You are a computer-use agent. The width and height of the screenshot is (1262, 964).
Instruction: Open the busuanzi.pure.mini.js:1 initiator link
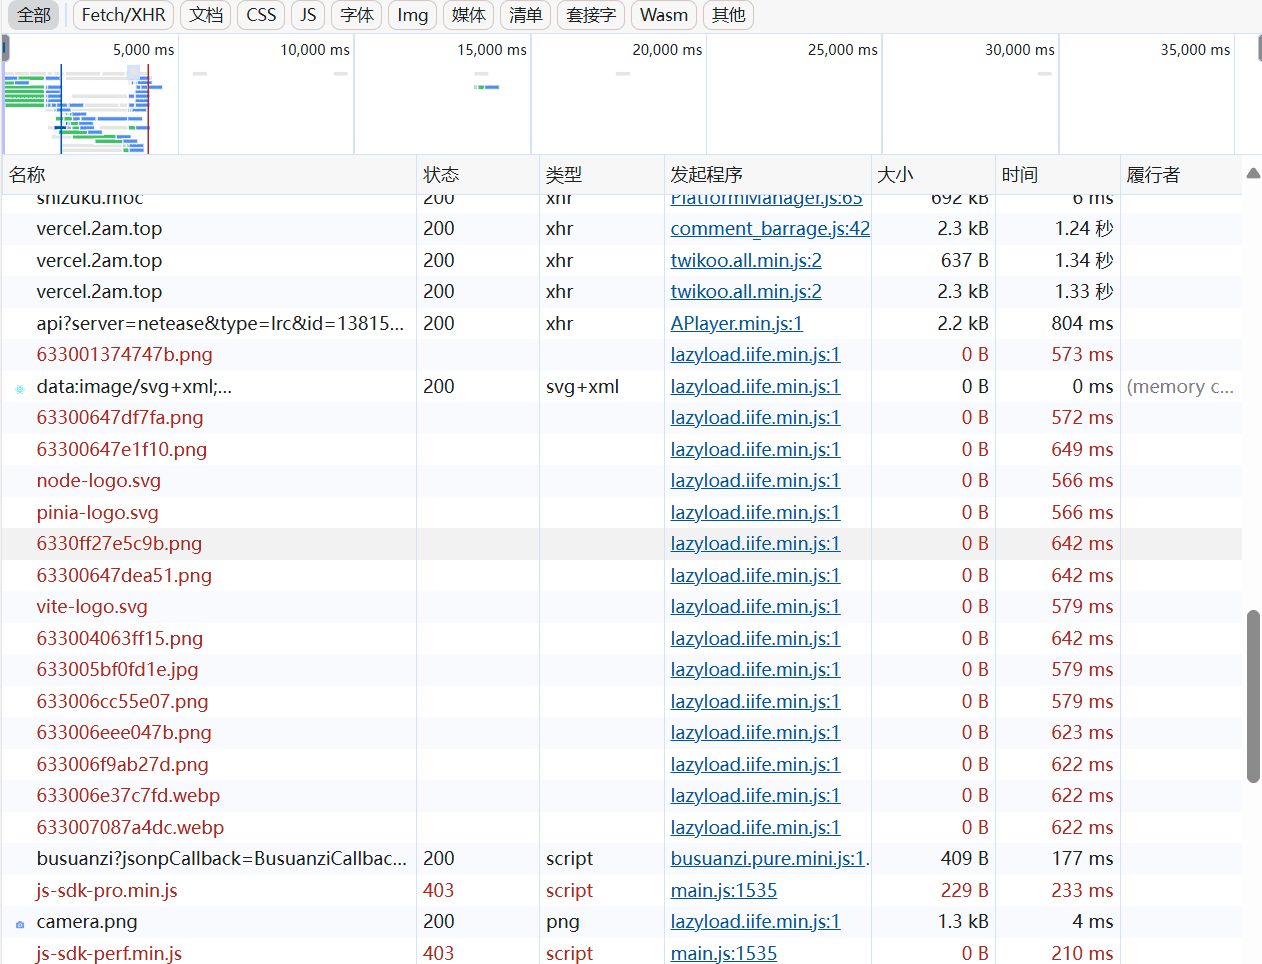tap(768, 859)
